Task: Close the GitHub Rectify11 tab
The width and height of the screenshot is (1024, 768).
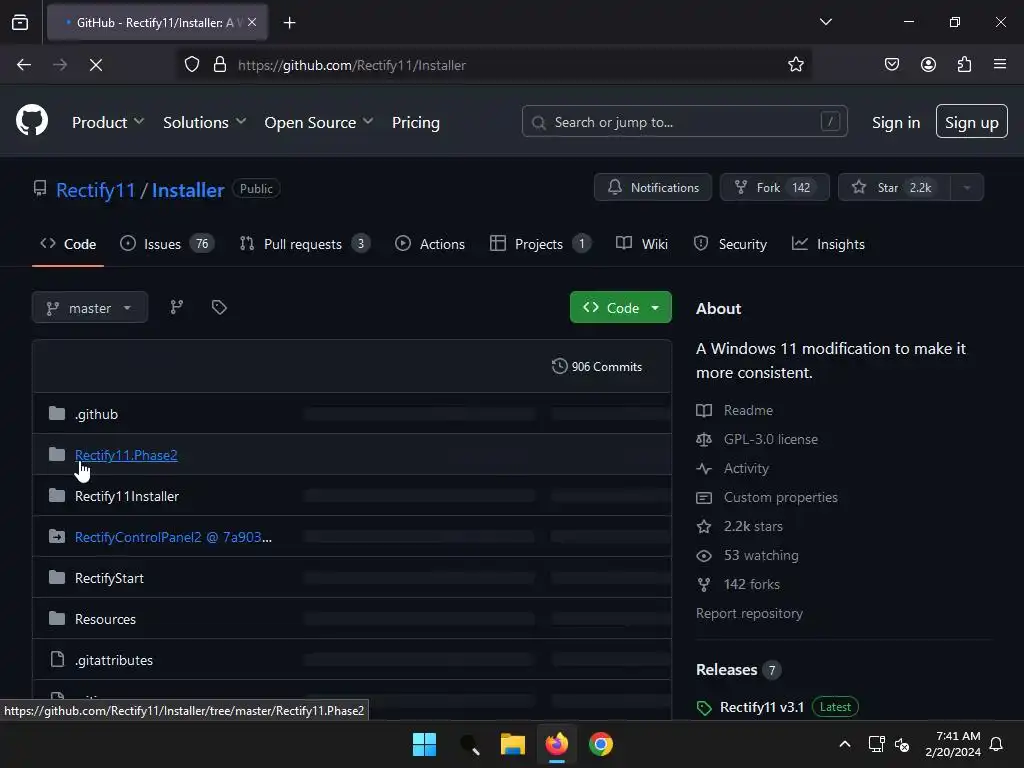Action: (252, 22)
